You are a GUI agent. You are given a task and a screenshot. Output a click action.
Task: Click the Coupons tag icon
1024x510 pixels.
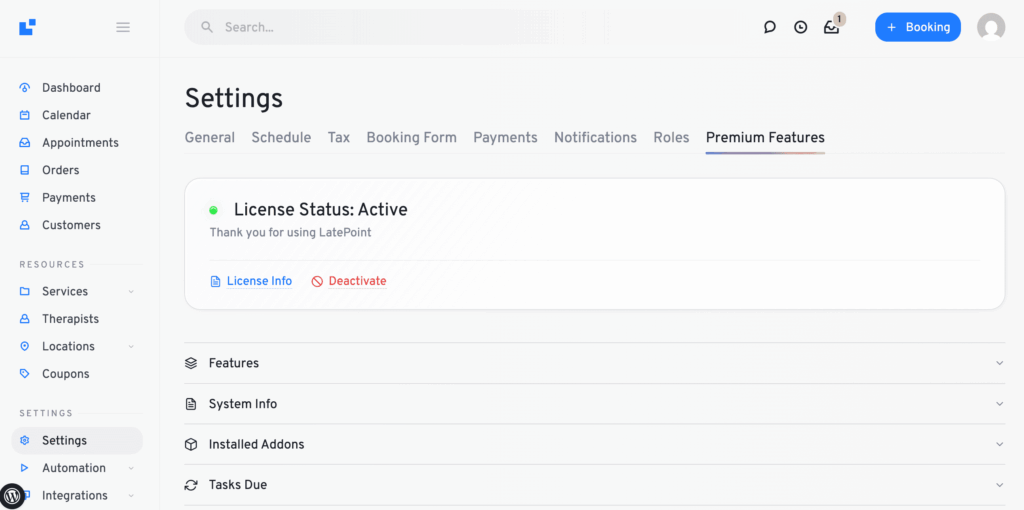pos(25,374)
